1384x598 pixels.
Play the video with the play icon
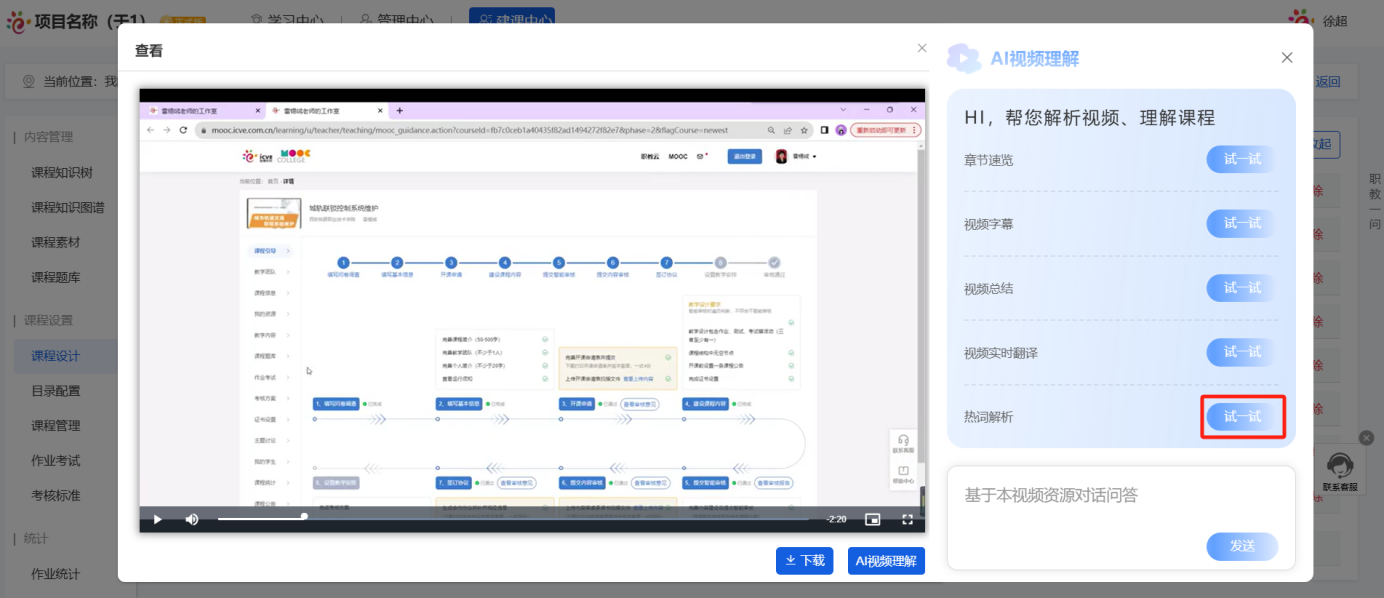(x=157, y=519)
